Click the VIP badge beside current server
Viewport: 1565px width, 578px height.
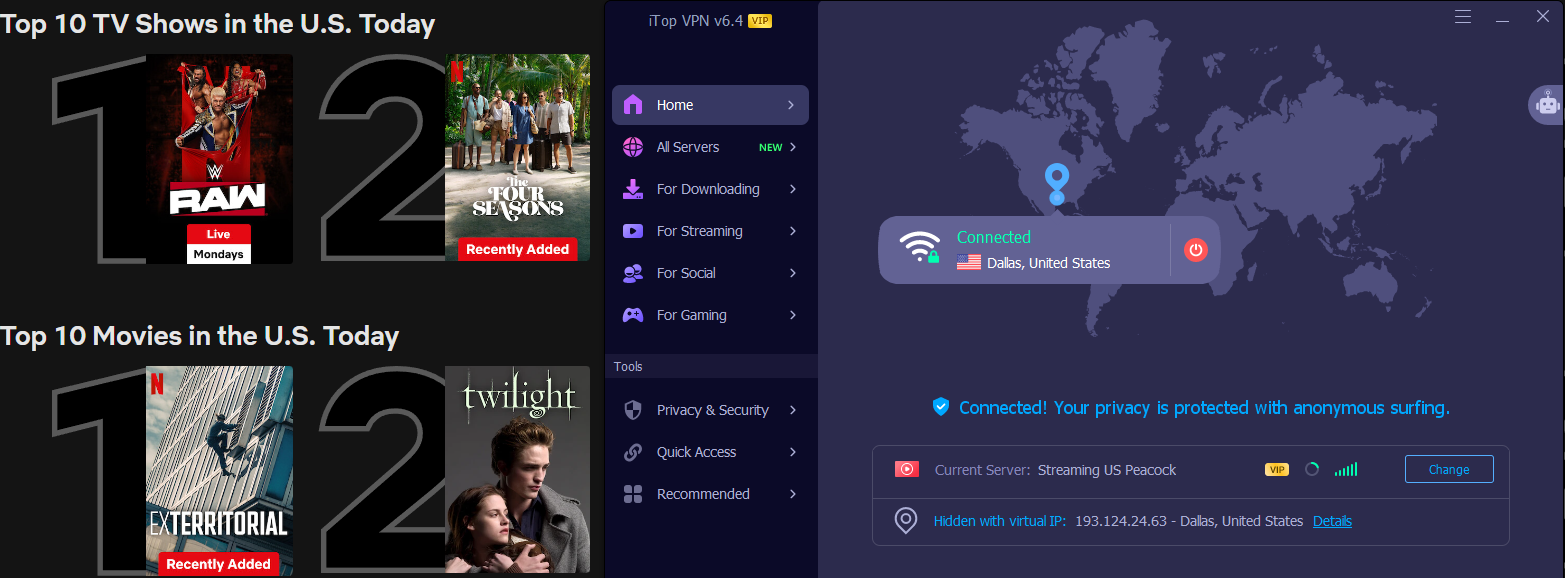pos(1277,469)
